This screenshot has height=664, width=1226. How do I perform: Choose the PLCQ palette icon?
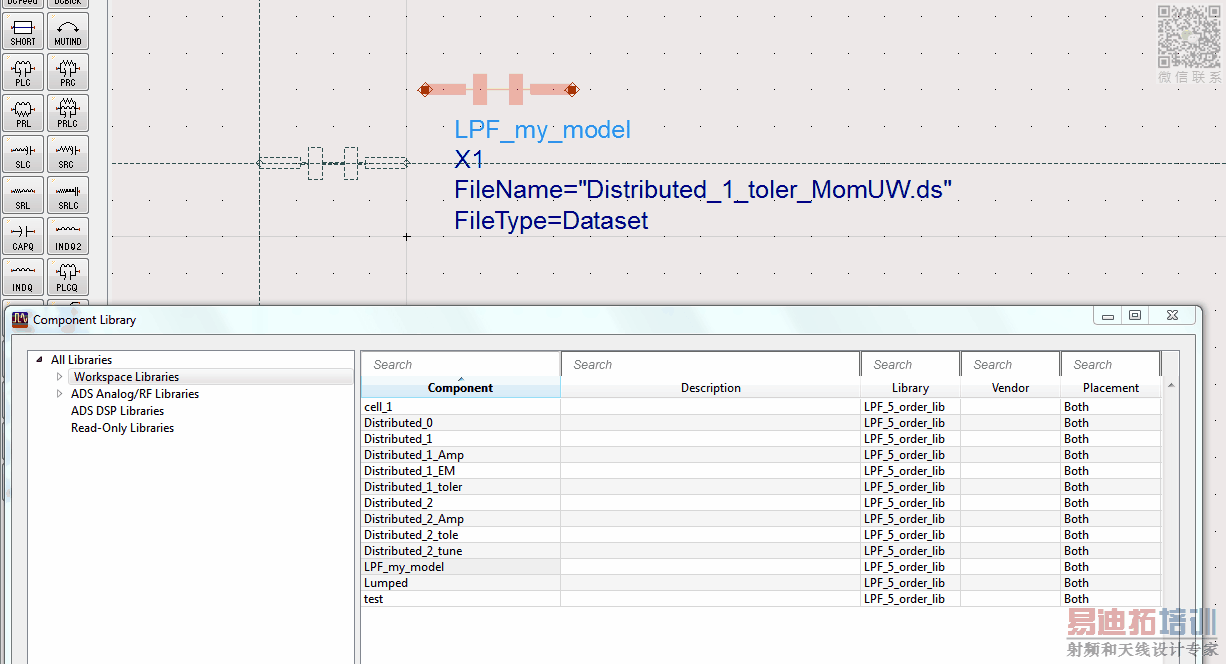(68, 278)
